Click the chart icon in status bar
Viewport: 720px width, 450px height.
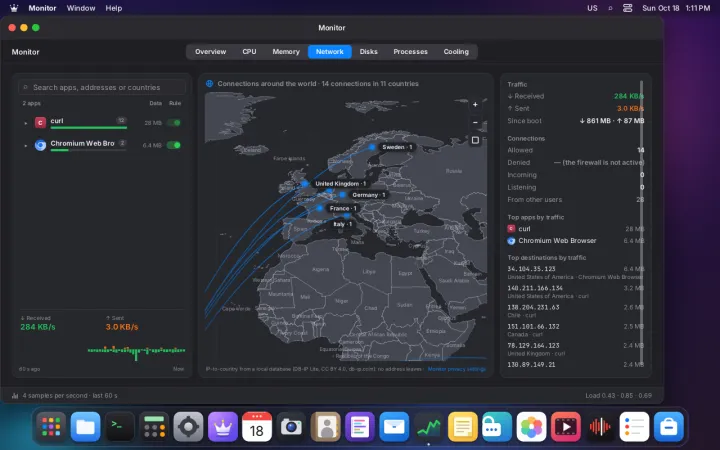15,395
